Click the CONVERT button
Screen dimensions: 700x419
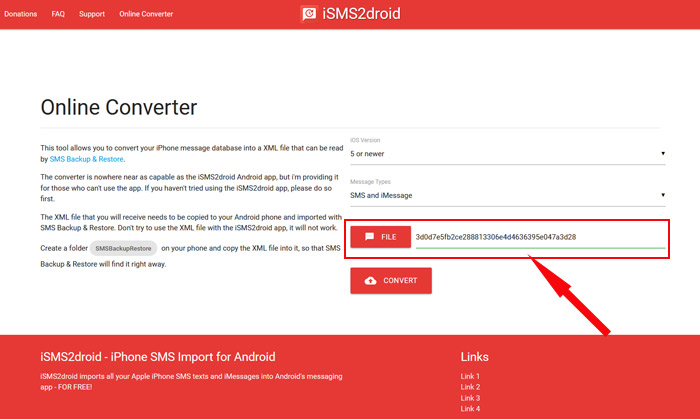(391, 281)
